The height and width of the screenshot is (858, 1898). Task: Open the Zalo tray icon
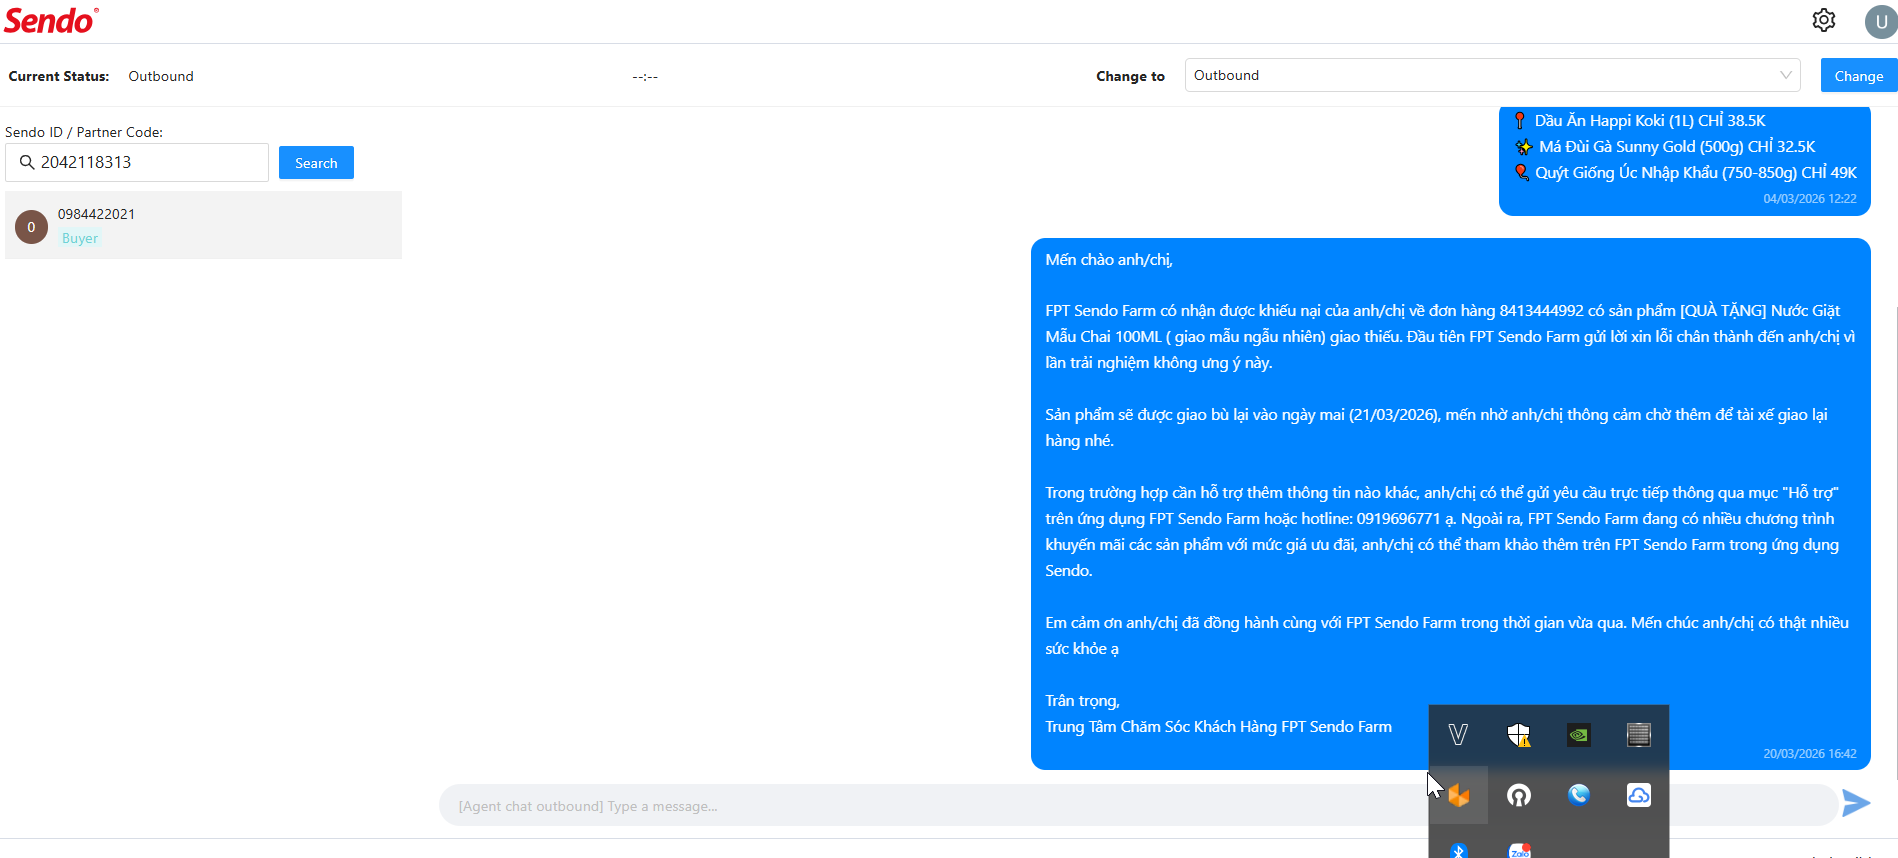1520,850
